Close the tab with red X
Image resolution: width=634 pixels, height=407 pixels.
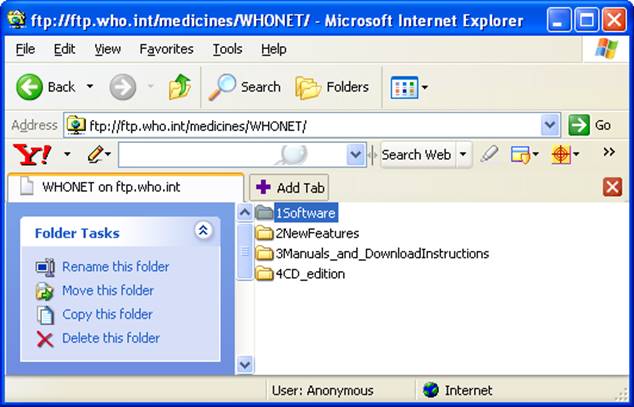pos(612,187)
